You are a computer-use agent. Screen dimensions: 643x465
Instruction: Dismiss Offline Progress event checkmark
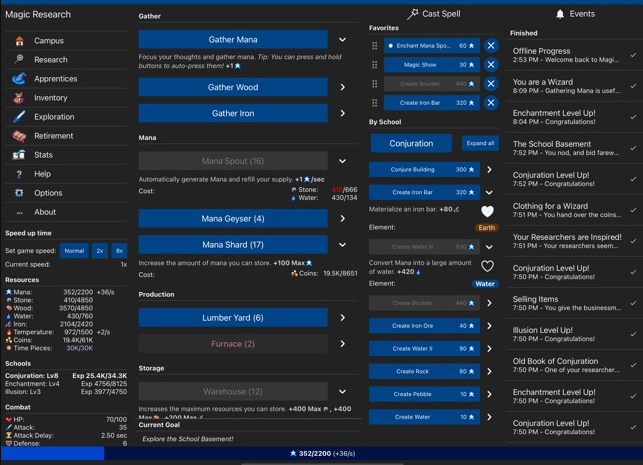pyautogui.click(x=634, y=55)
